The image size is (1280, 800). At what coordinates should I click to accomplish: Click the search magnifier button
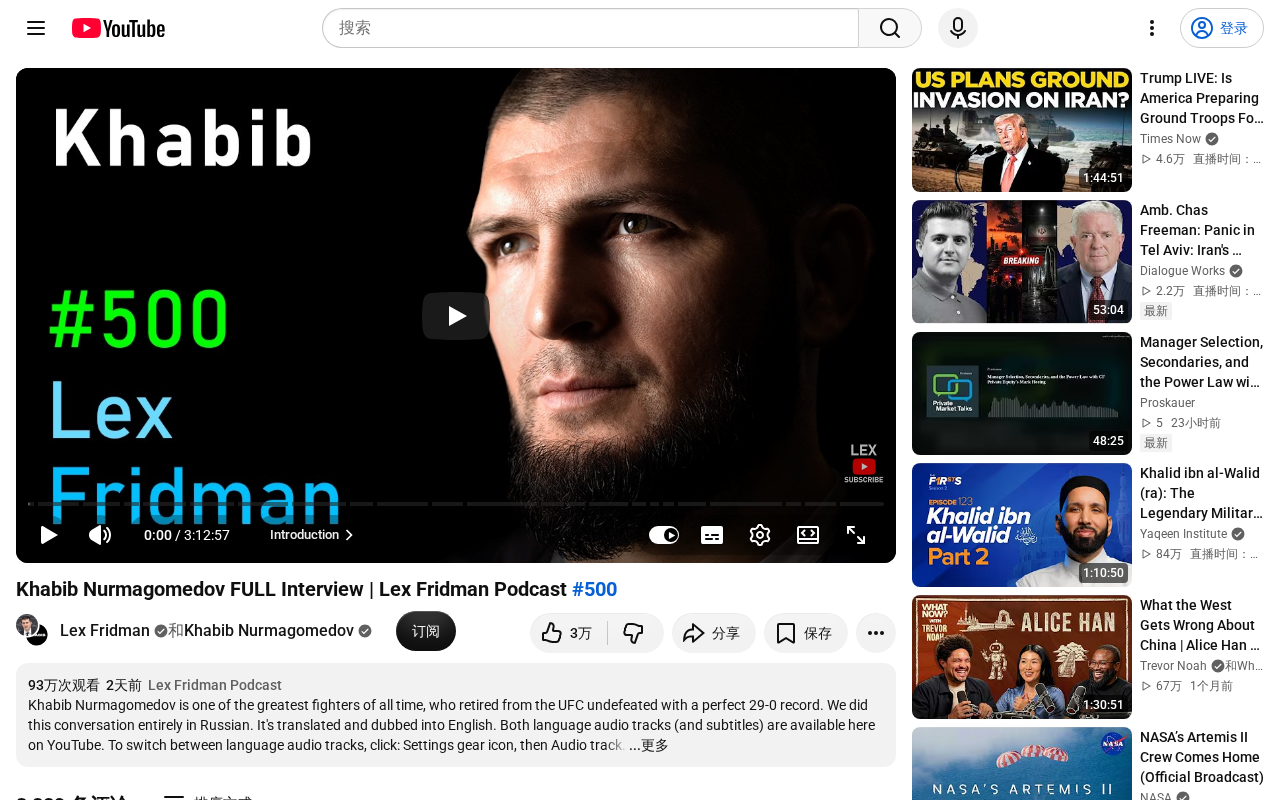[x=890, y=28]
